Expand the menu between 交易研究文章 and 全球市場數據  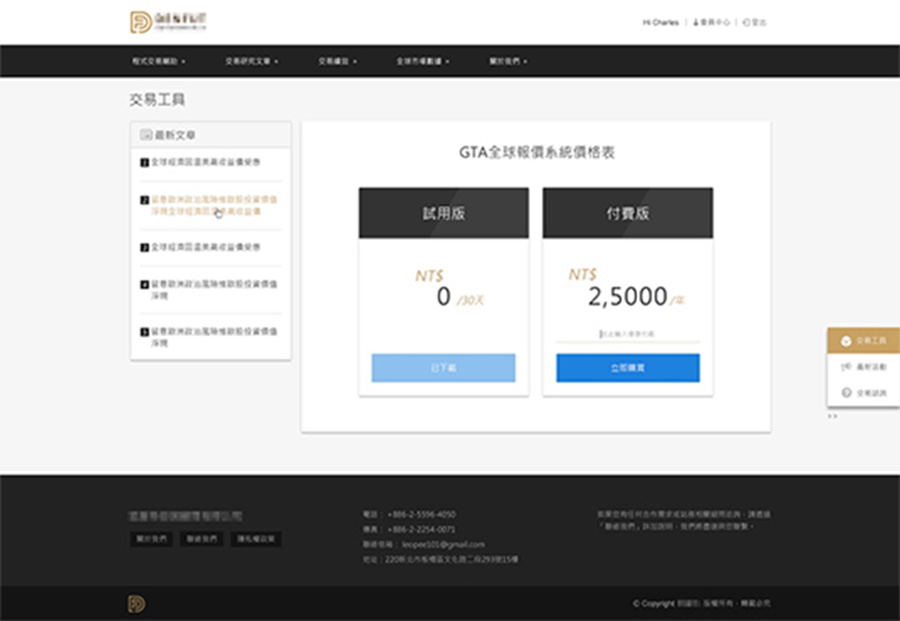[338, 61]
